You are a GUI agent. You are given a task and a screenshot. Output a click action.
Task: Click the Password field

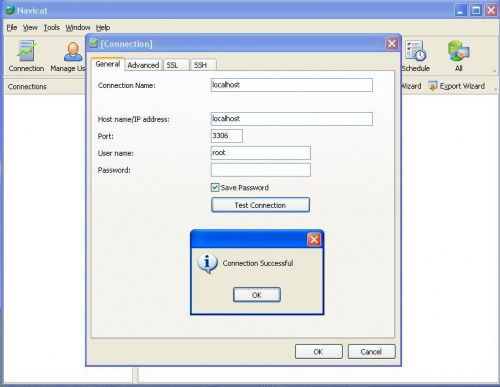point(261,170)
